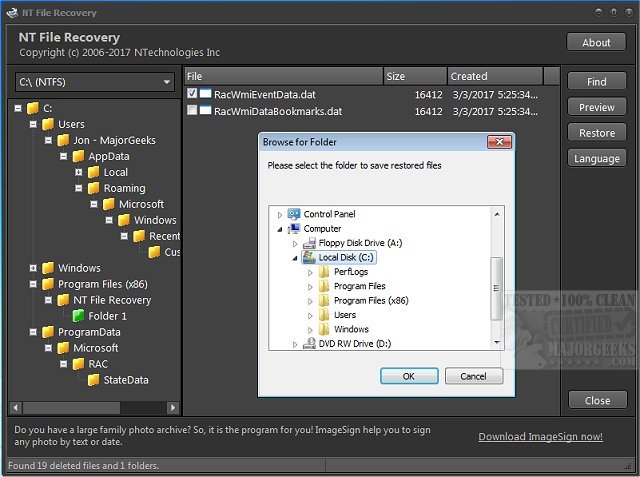
Task: Collapse the Users node in main tree
Action: pos(33,124)
